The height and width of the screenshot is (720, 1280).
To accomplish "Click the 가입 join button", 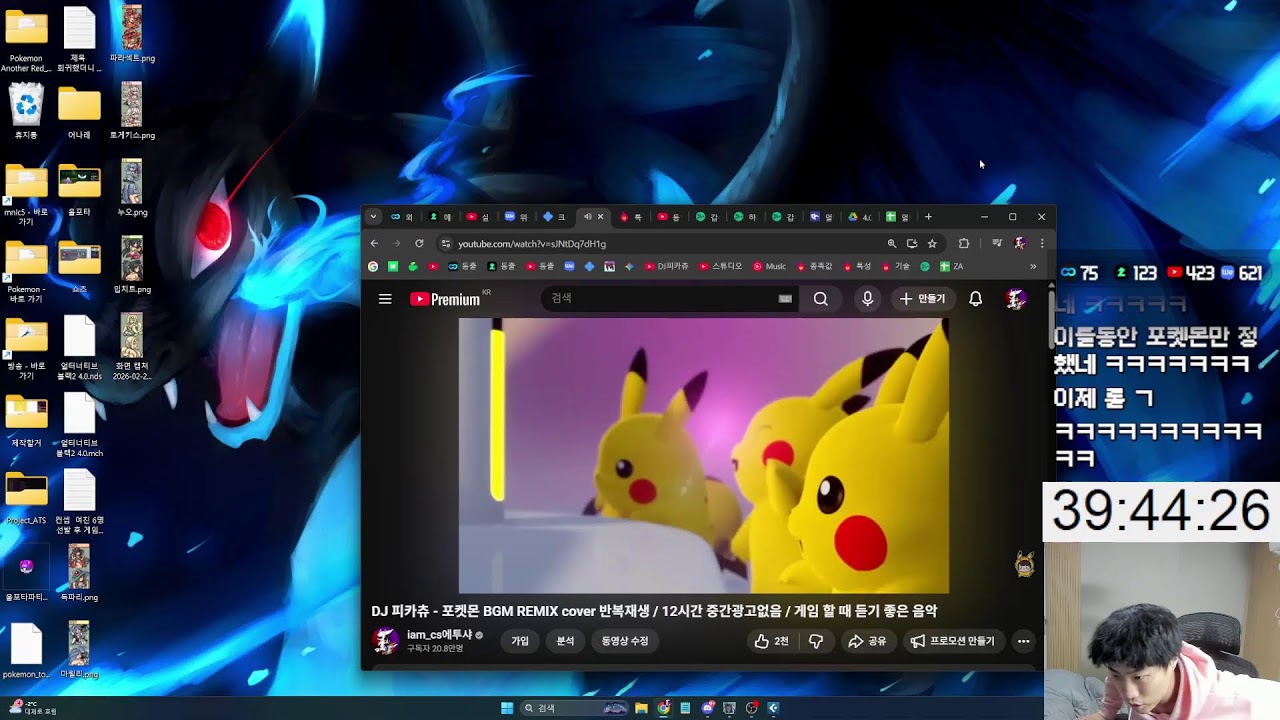I will point(520,641).
